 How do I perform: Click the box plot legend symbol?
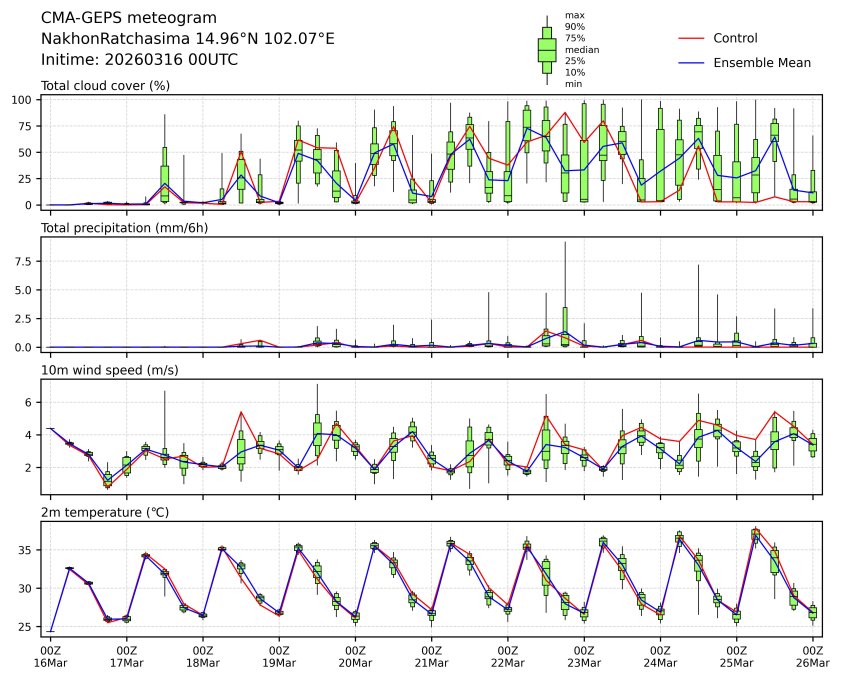pos(547,49)
